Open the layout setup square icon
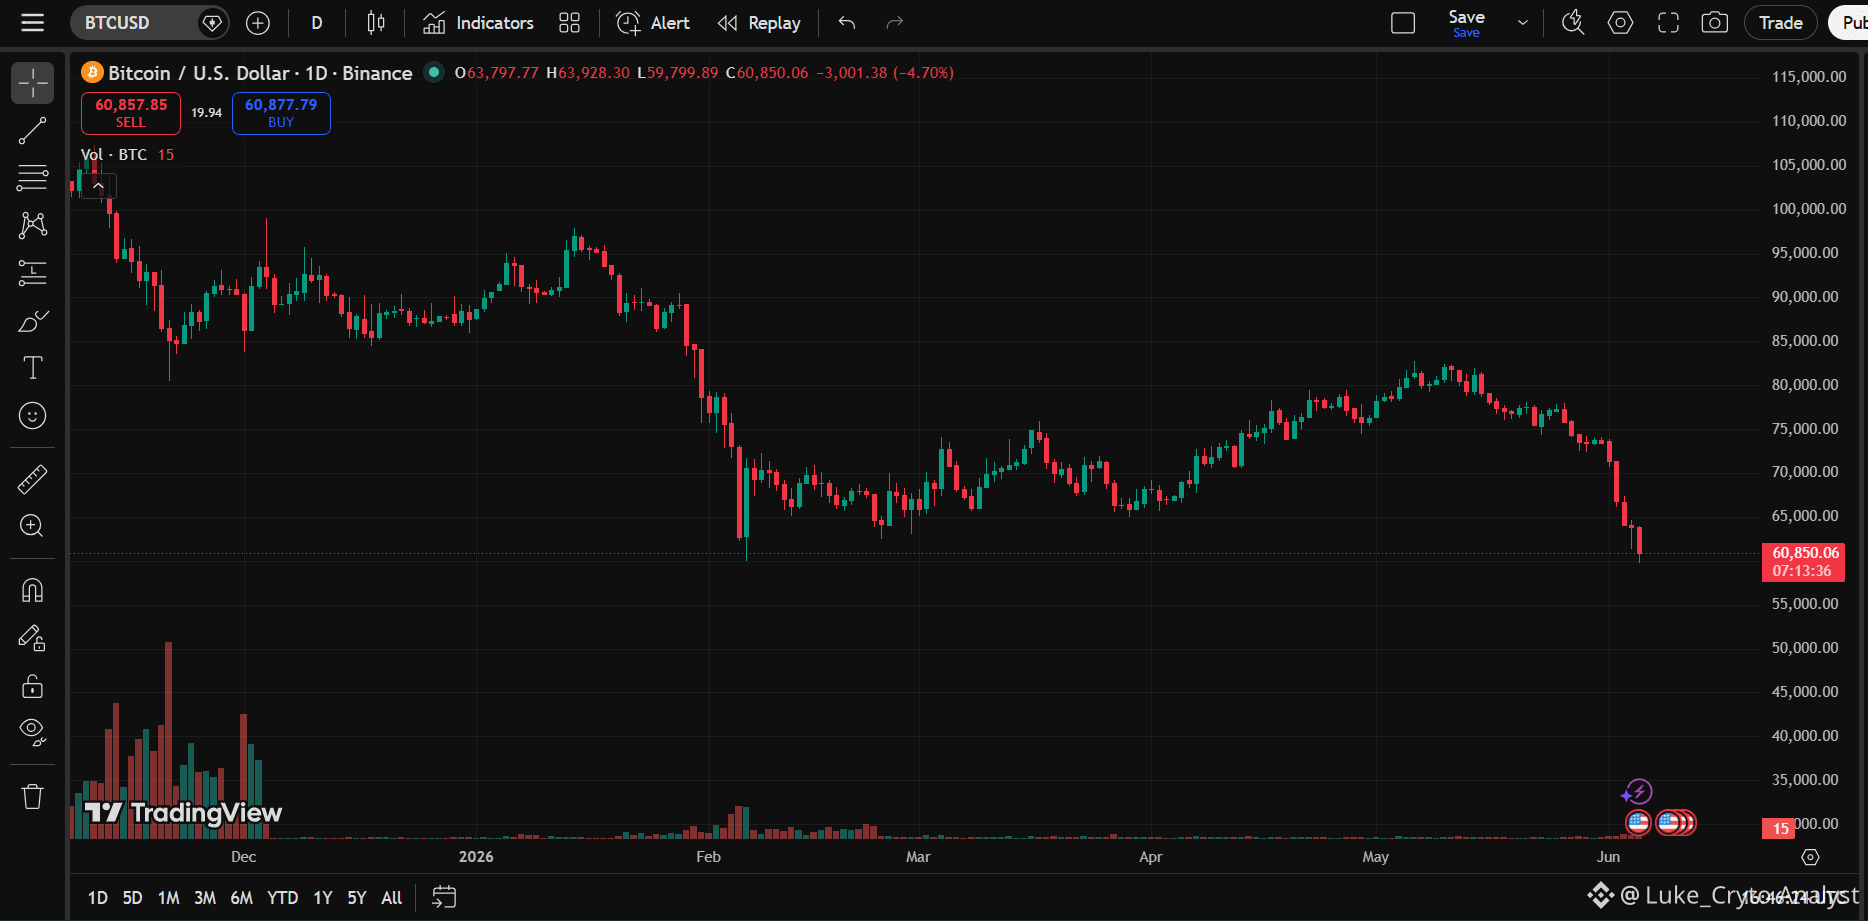The width and height of the screenshot is (1868, 921). pyautogui.click(x=1403, y=23)
